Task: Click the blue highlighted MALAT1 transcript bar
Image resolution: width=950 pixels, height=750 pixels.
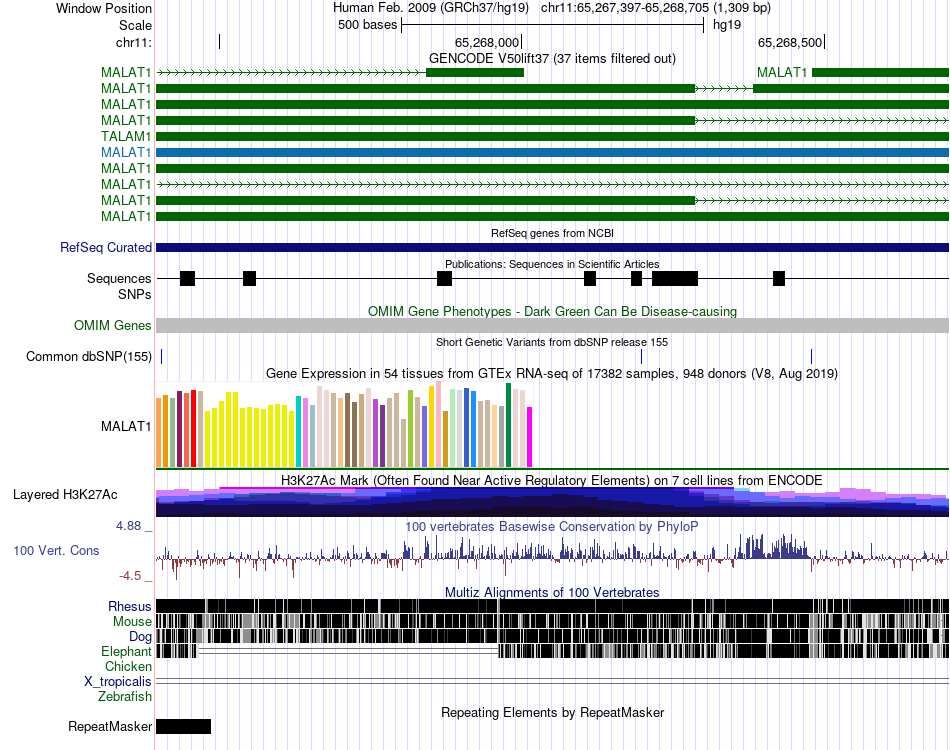Action: point(553,152)
